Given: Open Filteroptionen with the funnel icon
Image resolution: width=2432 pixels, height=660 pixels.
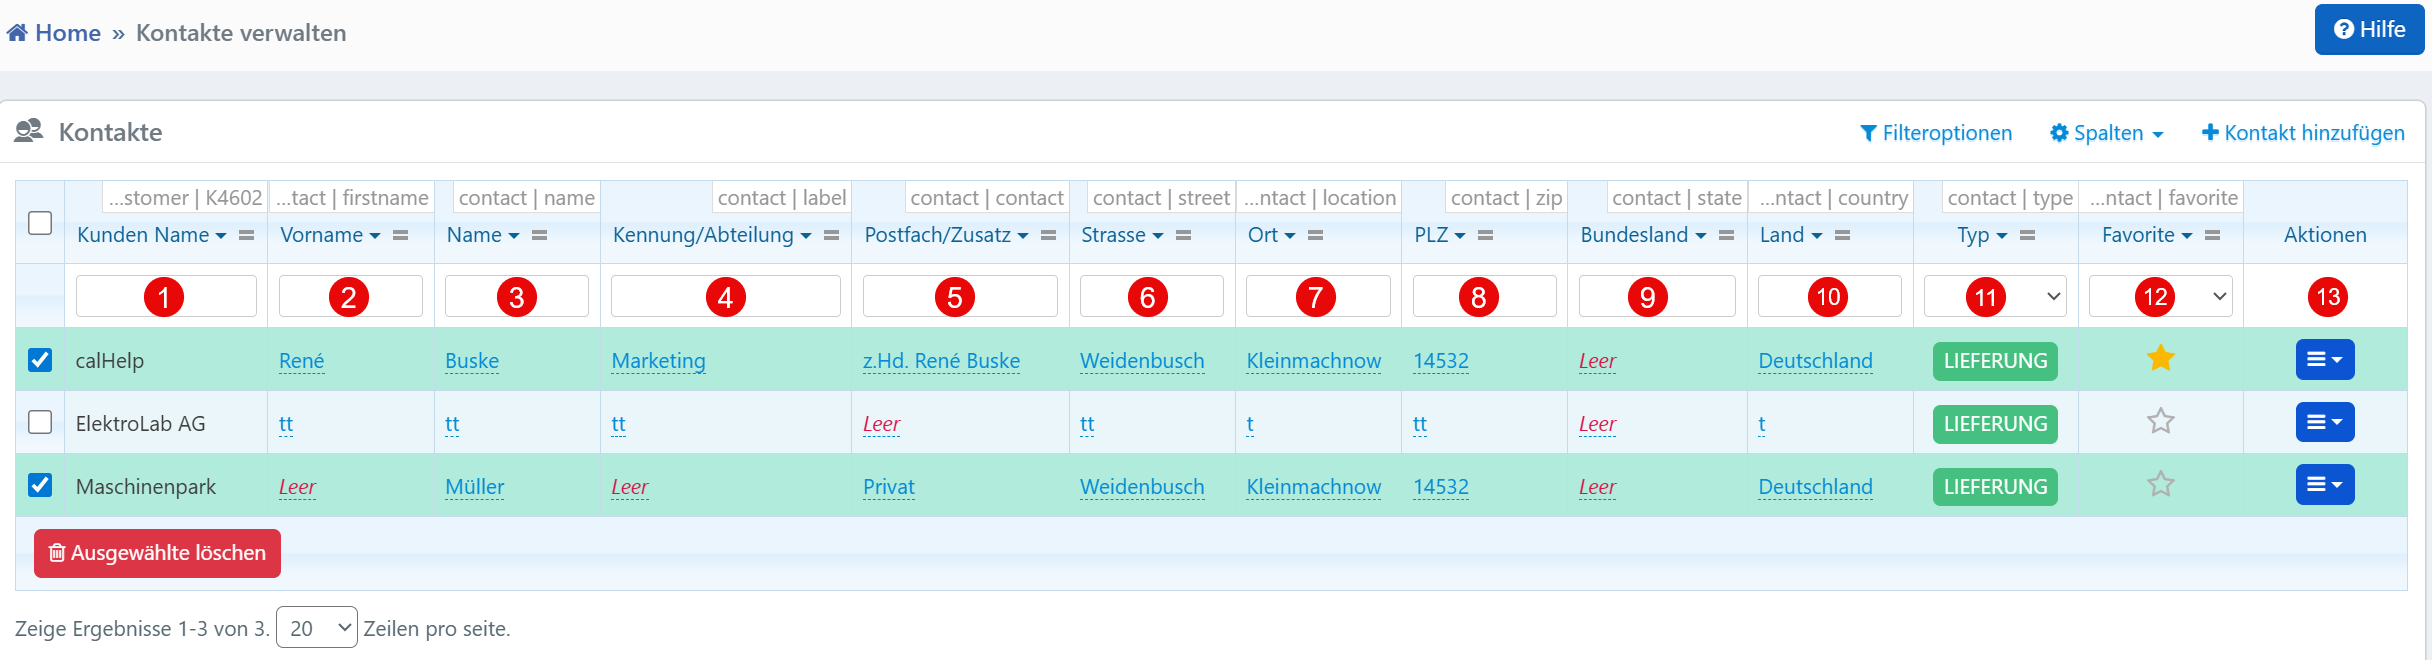Looking at the screenshot, I should click(1868, 133).
